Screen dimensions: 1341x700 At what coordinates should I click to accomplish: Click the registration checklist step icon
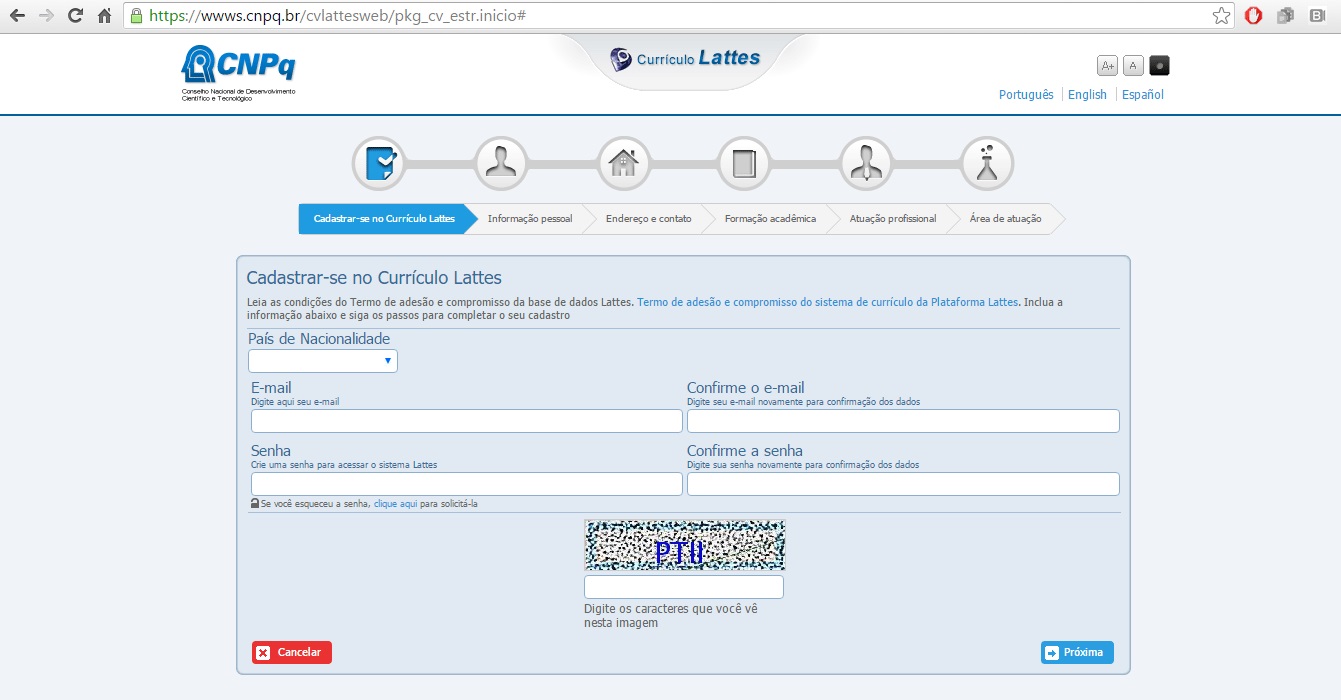pos(379,163)
